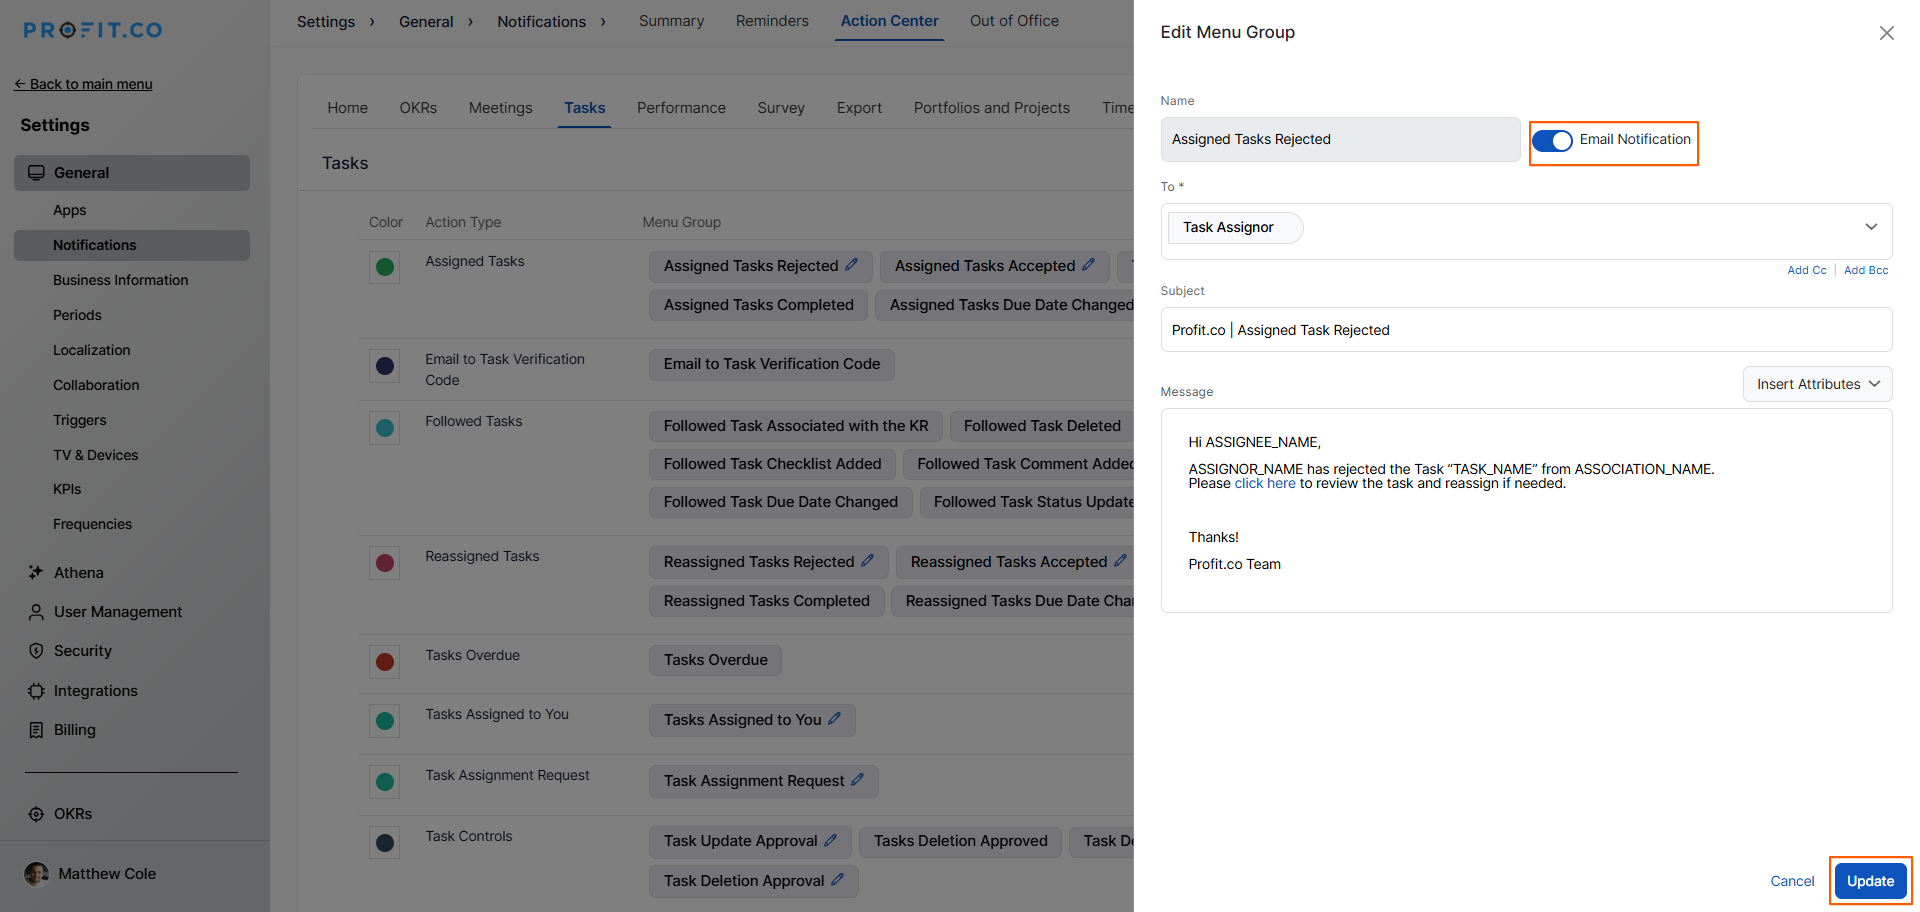Viewport: 1920px width, 912px height.
Task: Click the Subject input field
Action: point(1525,330)
